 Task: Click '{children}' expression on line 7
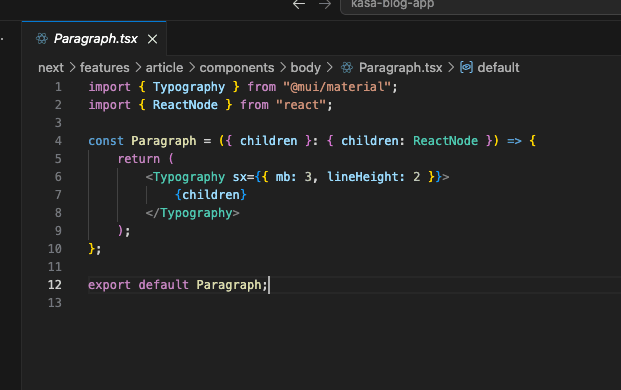(211, 195)
